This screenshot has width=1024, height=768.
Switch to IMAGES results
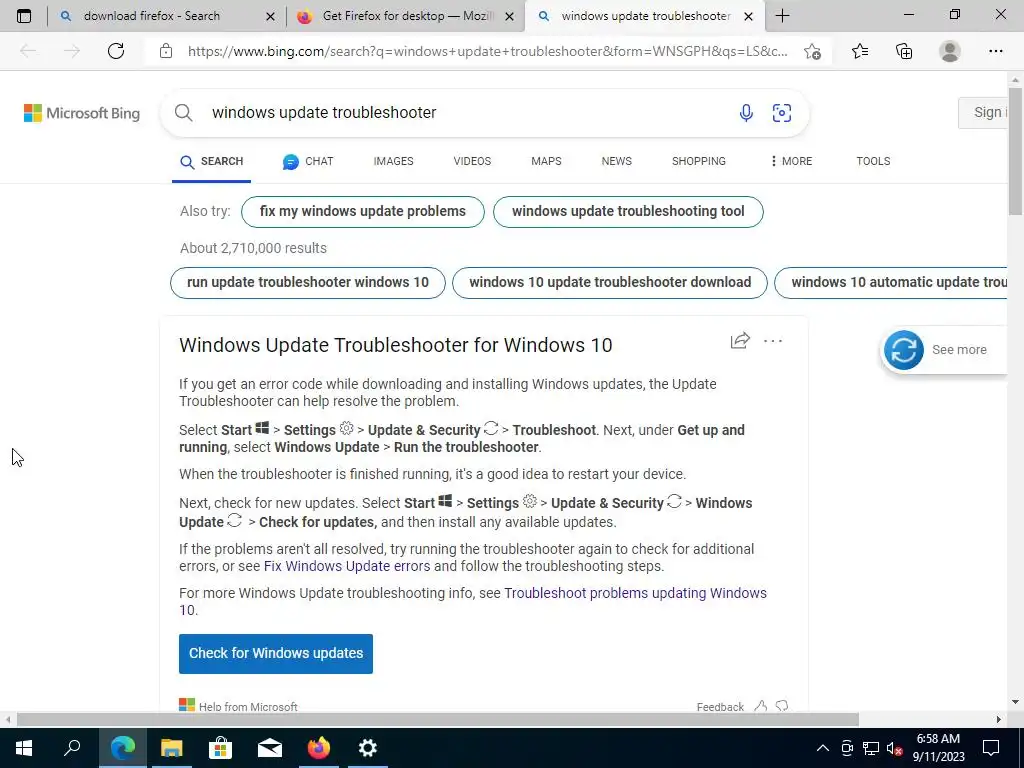pyautogui.click(x=393, y=161)
